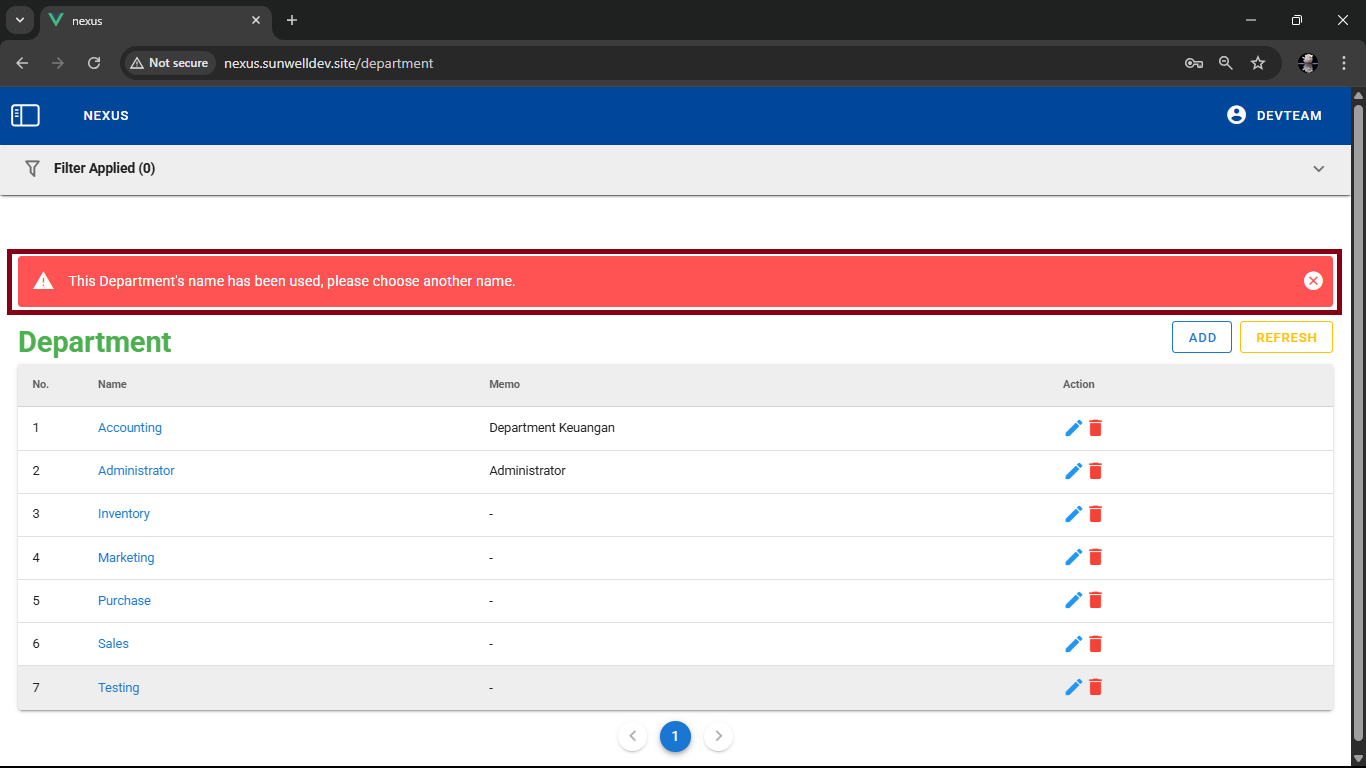Edit the Testing department with pencil icon
1366x768 pixels.
click(x=1073, y=687)
